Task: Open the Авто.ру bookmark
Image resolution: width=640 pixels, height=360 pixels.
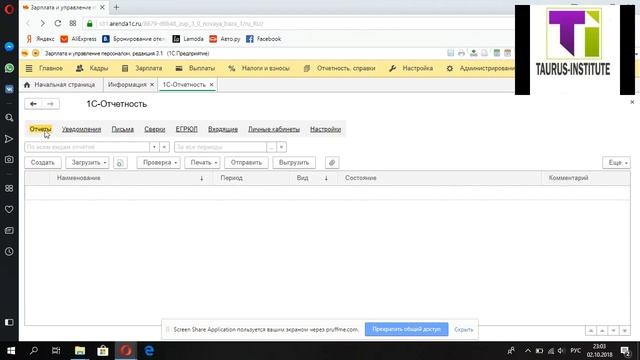Action: pos(225,39)
